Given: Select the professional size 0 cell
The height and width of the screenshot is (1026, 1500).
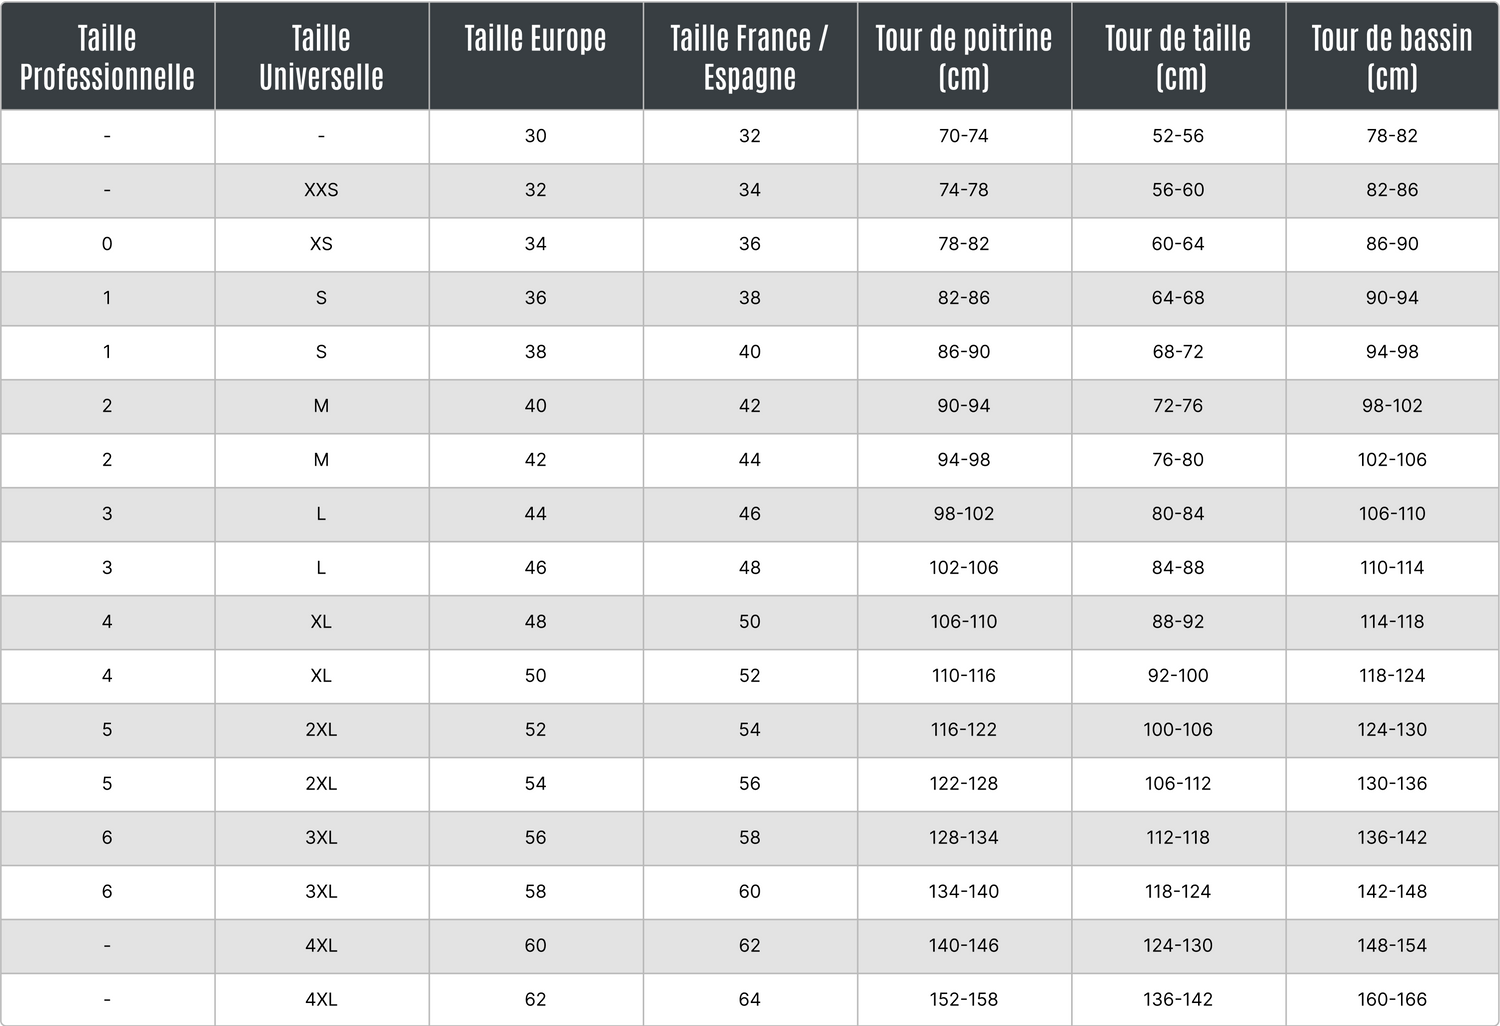Looking at the screenshot, I should [x=107, y=244].
